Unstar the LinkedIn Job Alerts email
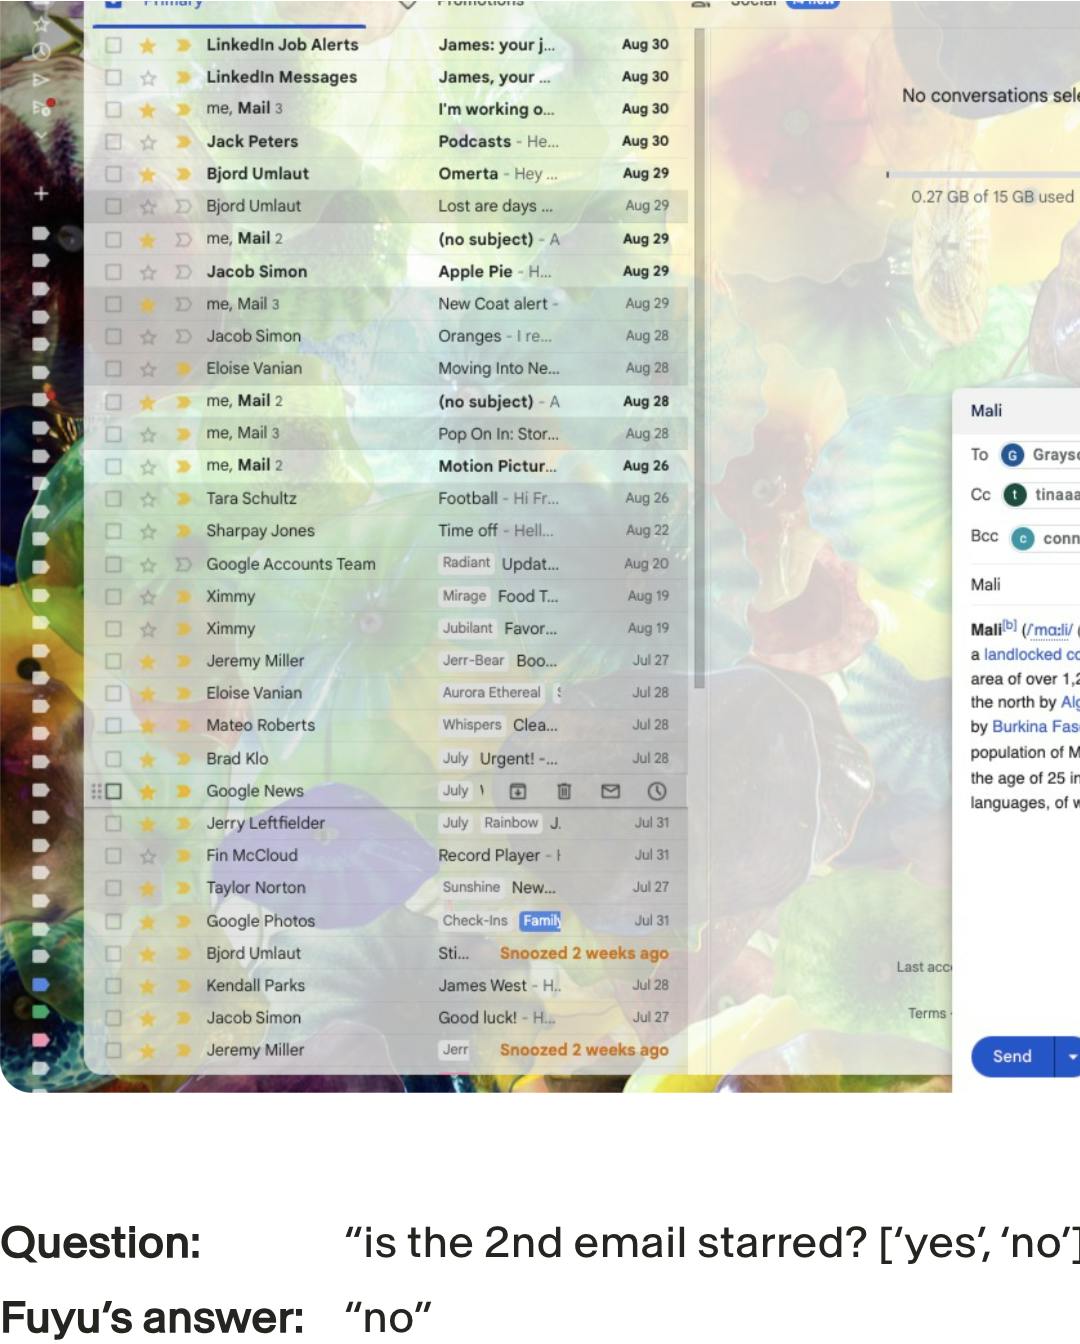This screenshot has width=1080, height=1344. [148, 45]
